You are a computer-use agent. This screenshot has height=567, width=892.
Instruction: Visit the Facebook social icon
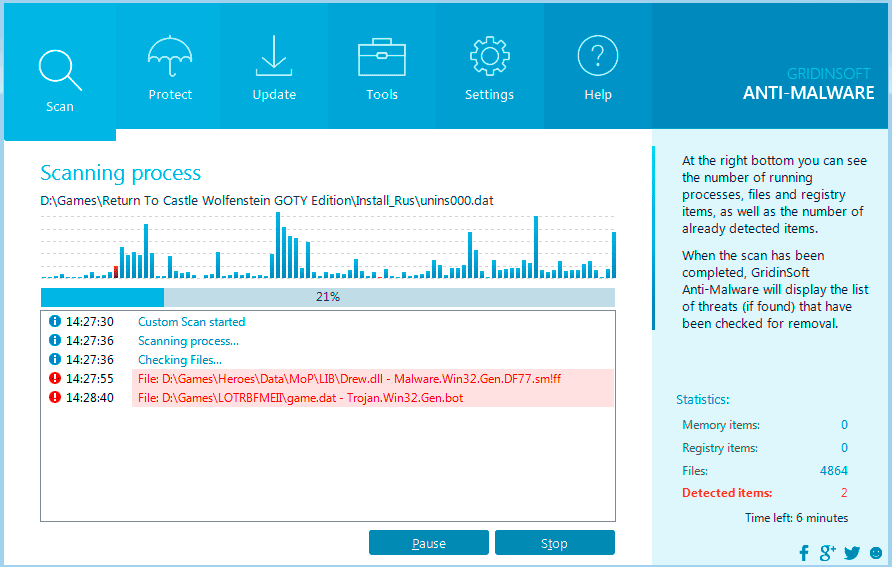click(804, 553)
